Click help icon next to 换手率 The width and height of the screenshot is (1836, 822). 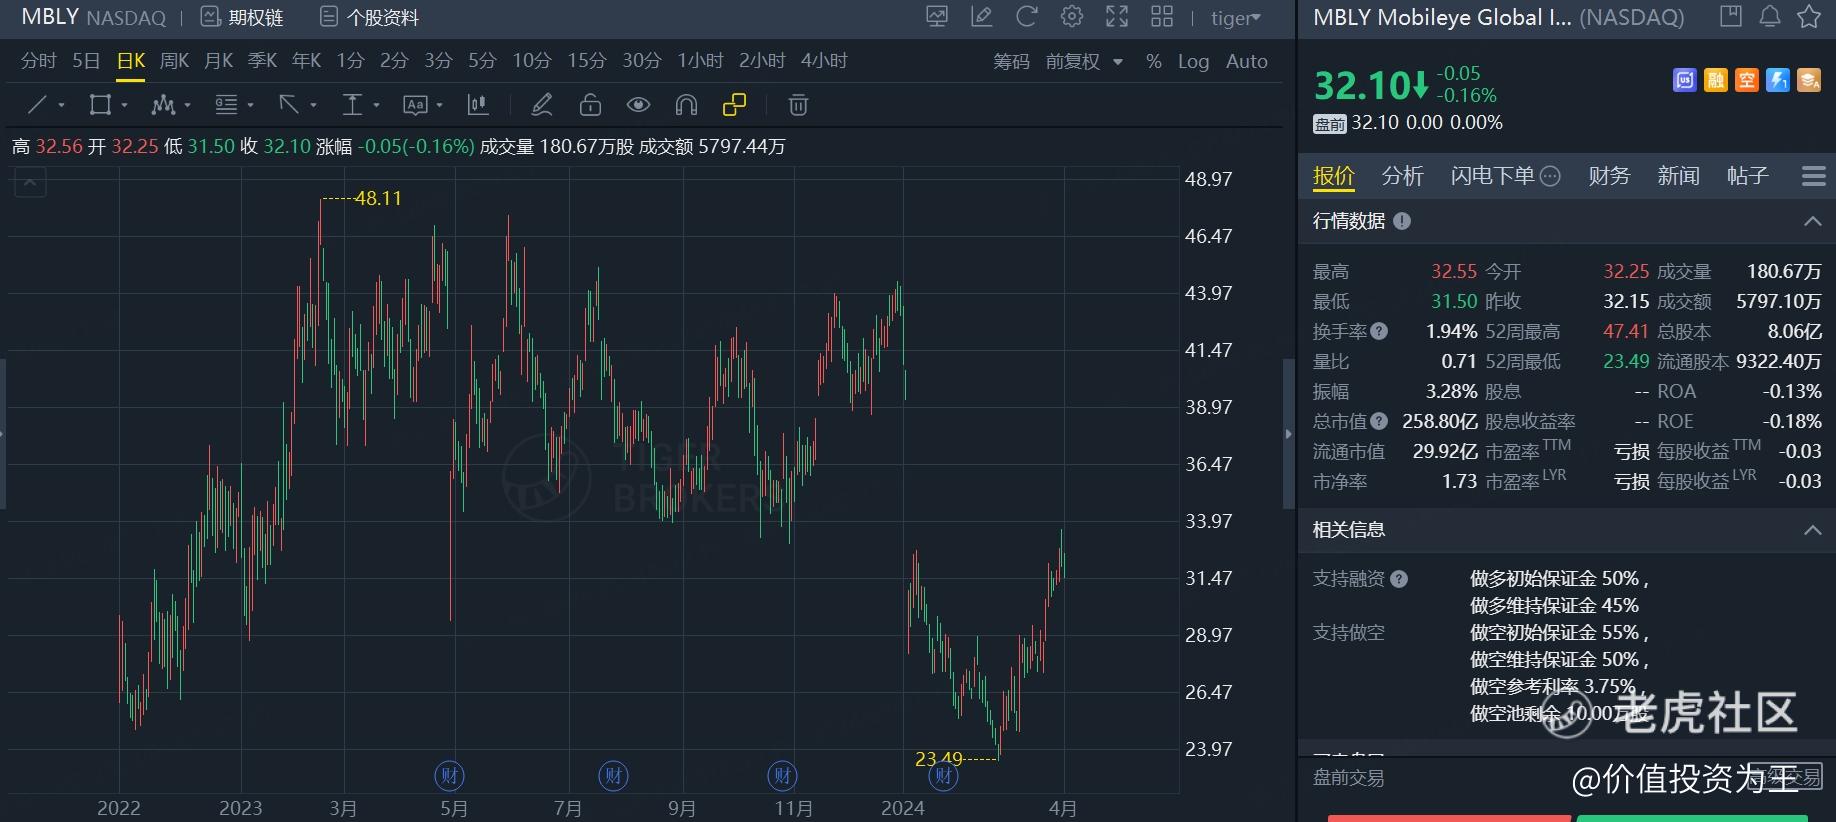click(1379, 331)
